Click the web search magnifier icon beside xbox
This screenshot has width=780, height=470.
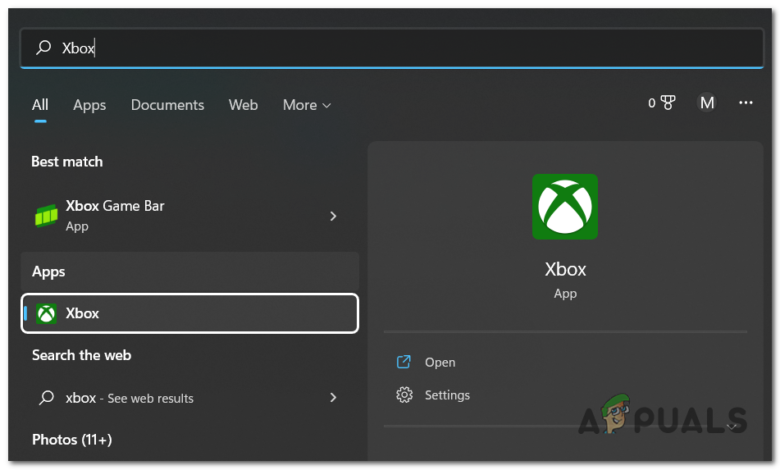coord(46,397)
